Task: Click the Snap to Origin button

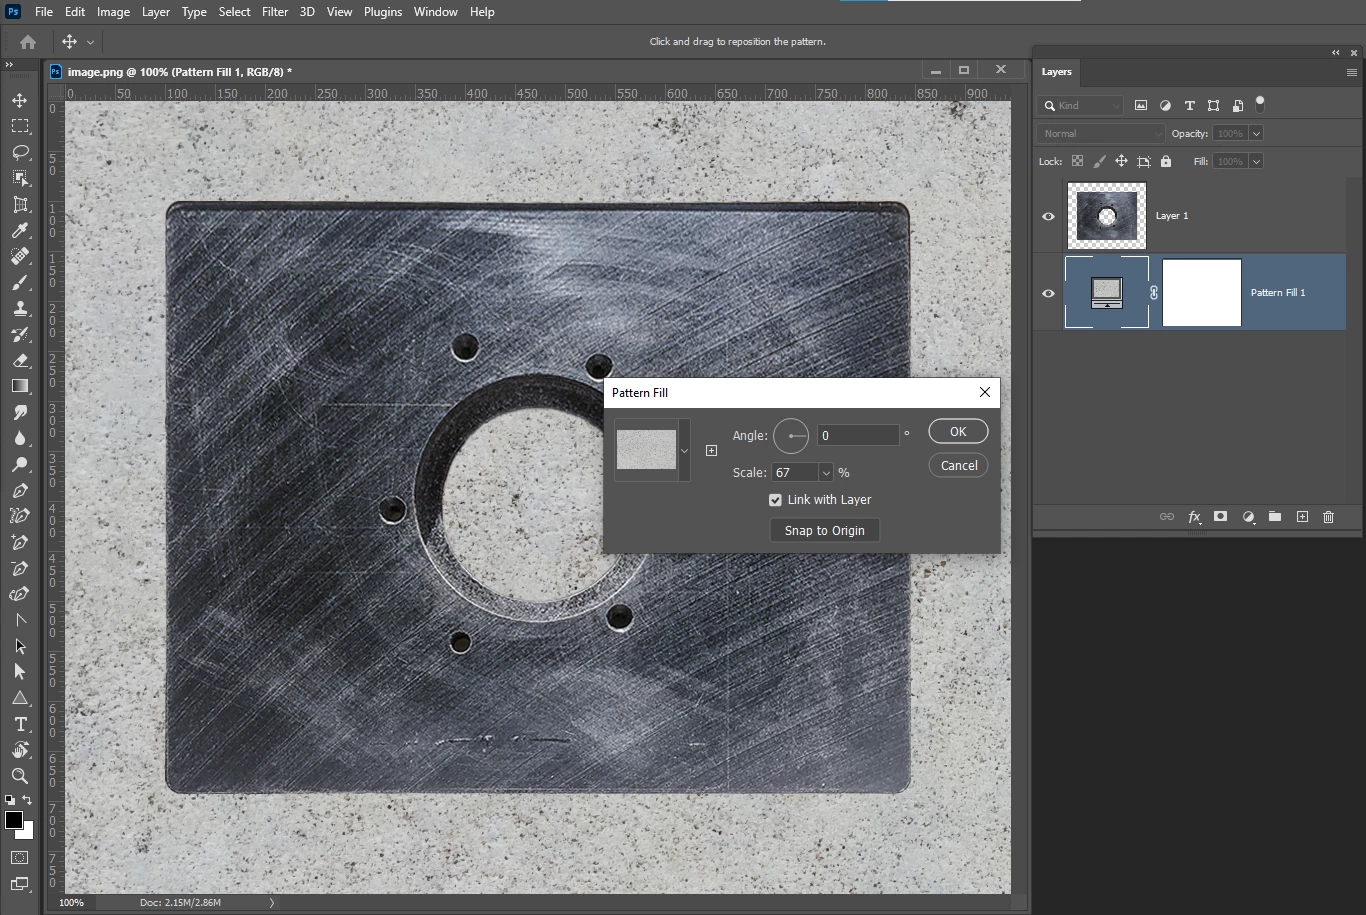Action: (x=824, y=530)
